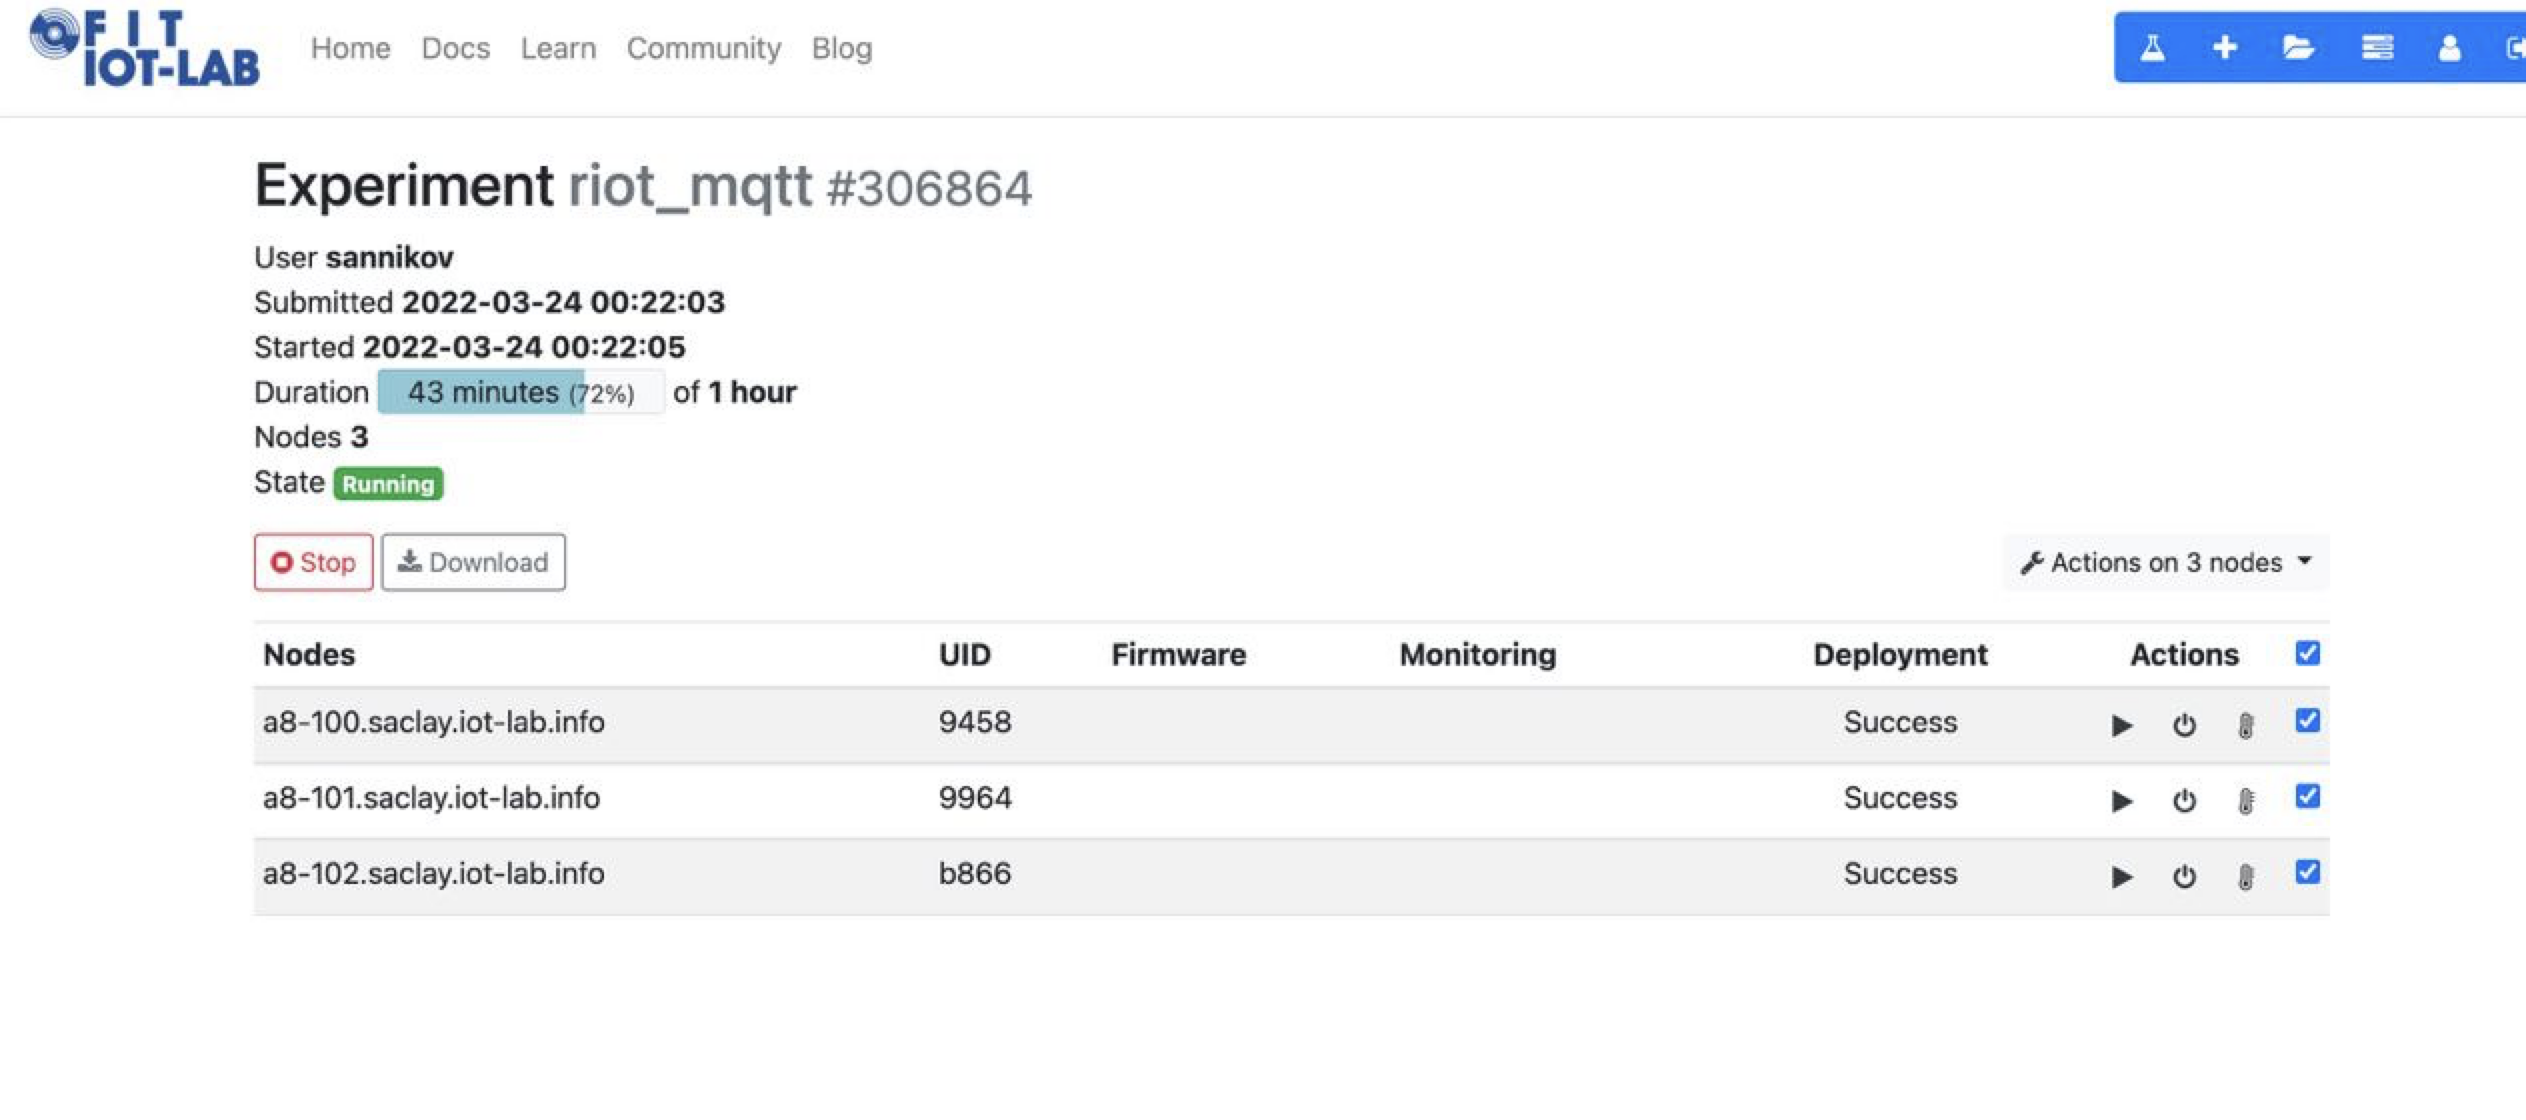The height and width of the screenshot is (1120, 2526).
Task: Click thermometer icon for a8-102 node
Action: [x=2245, y=876]
